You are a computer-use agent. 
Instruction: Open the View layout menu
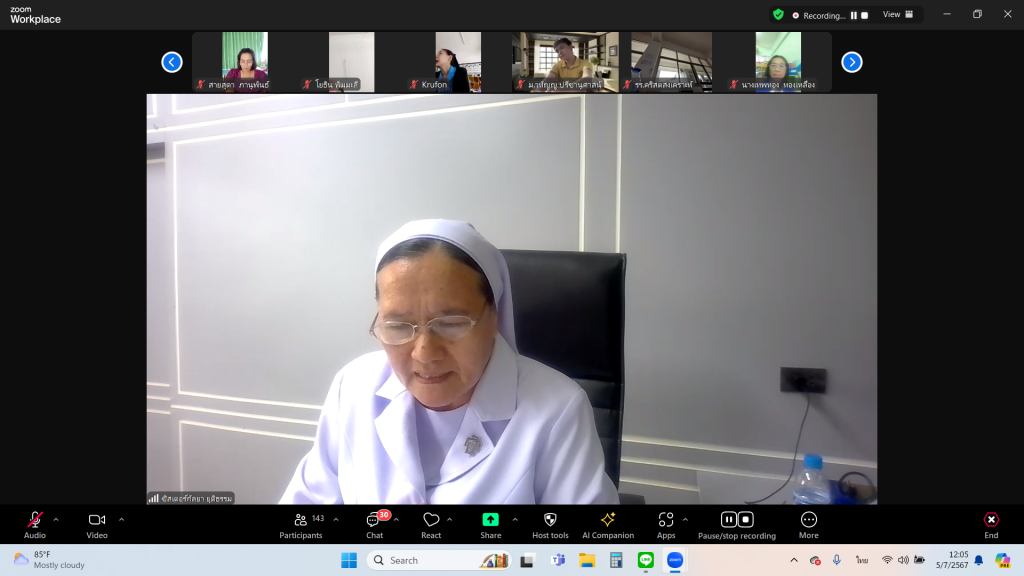click(x=896, y=15)
